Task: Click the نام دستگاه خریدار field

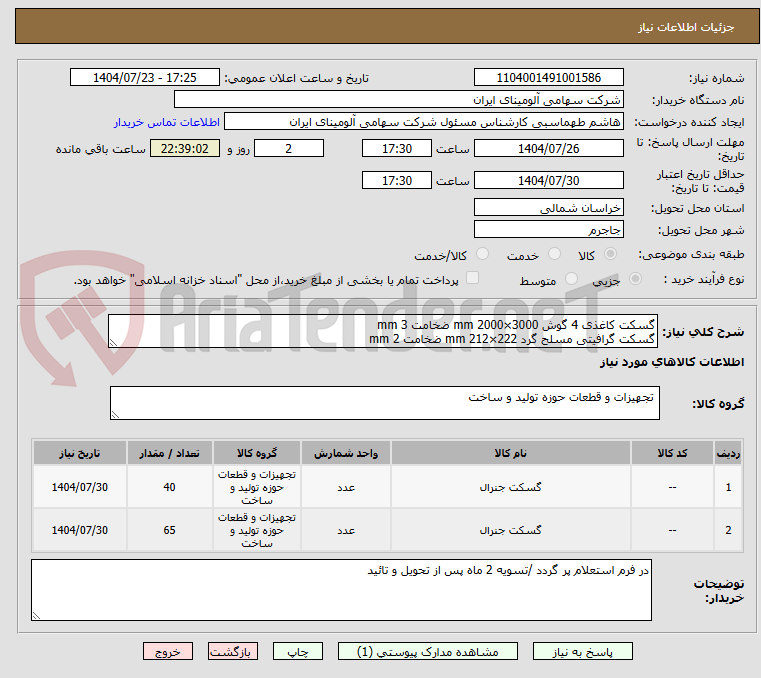Action: click(398, 99)
